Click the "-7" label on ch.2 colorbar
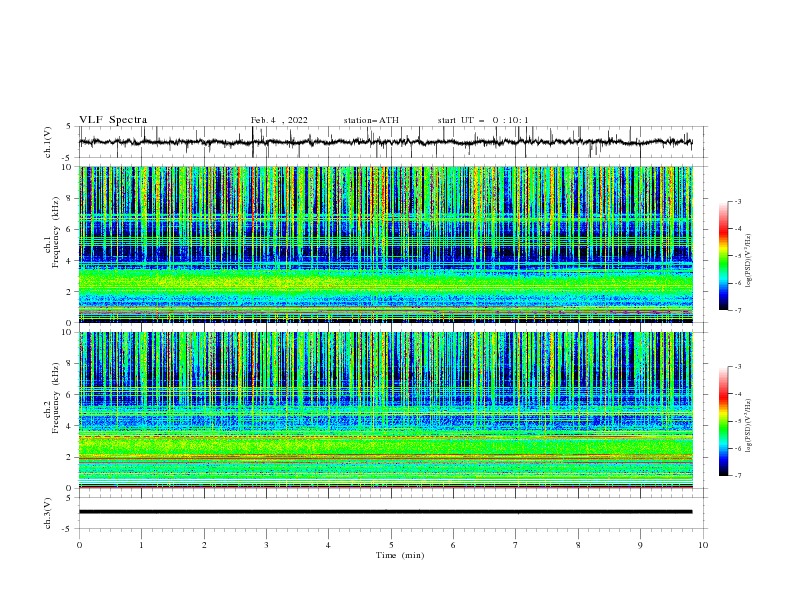Screen dimensions: 792x612 coord(738,476)
